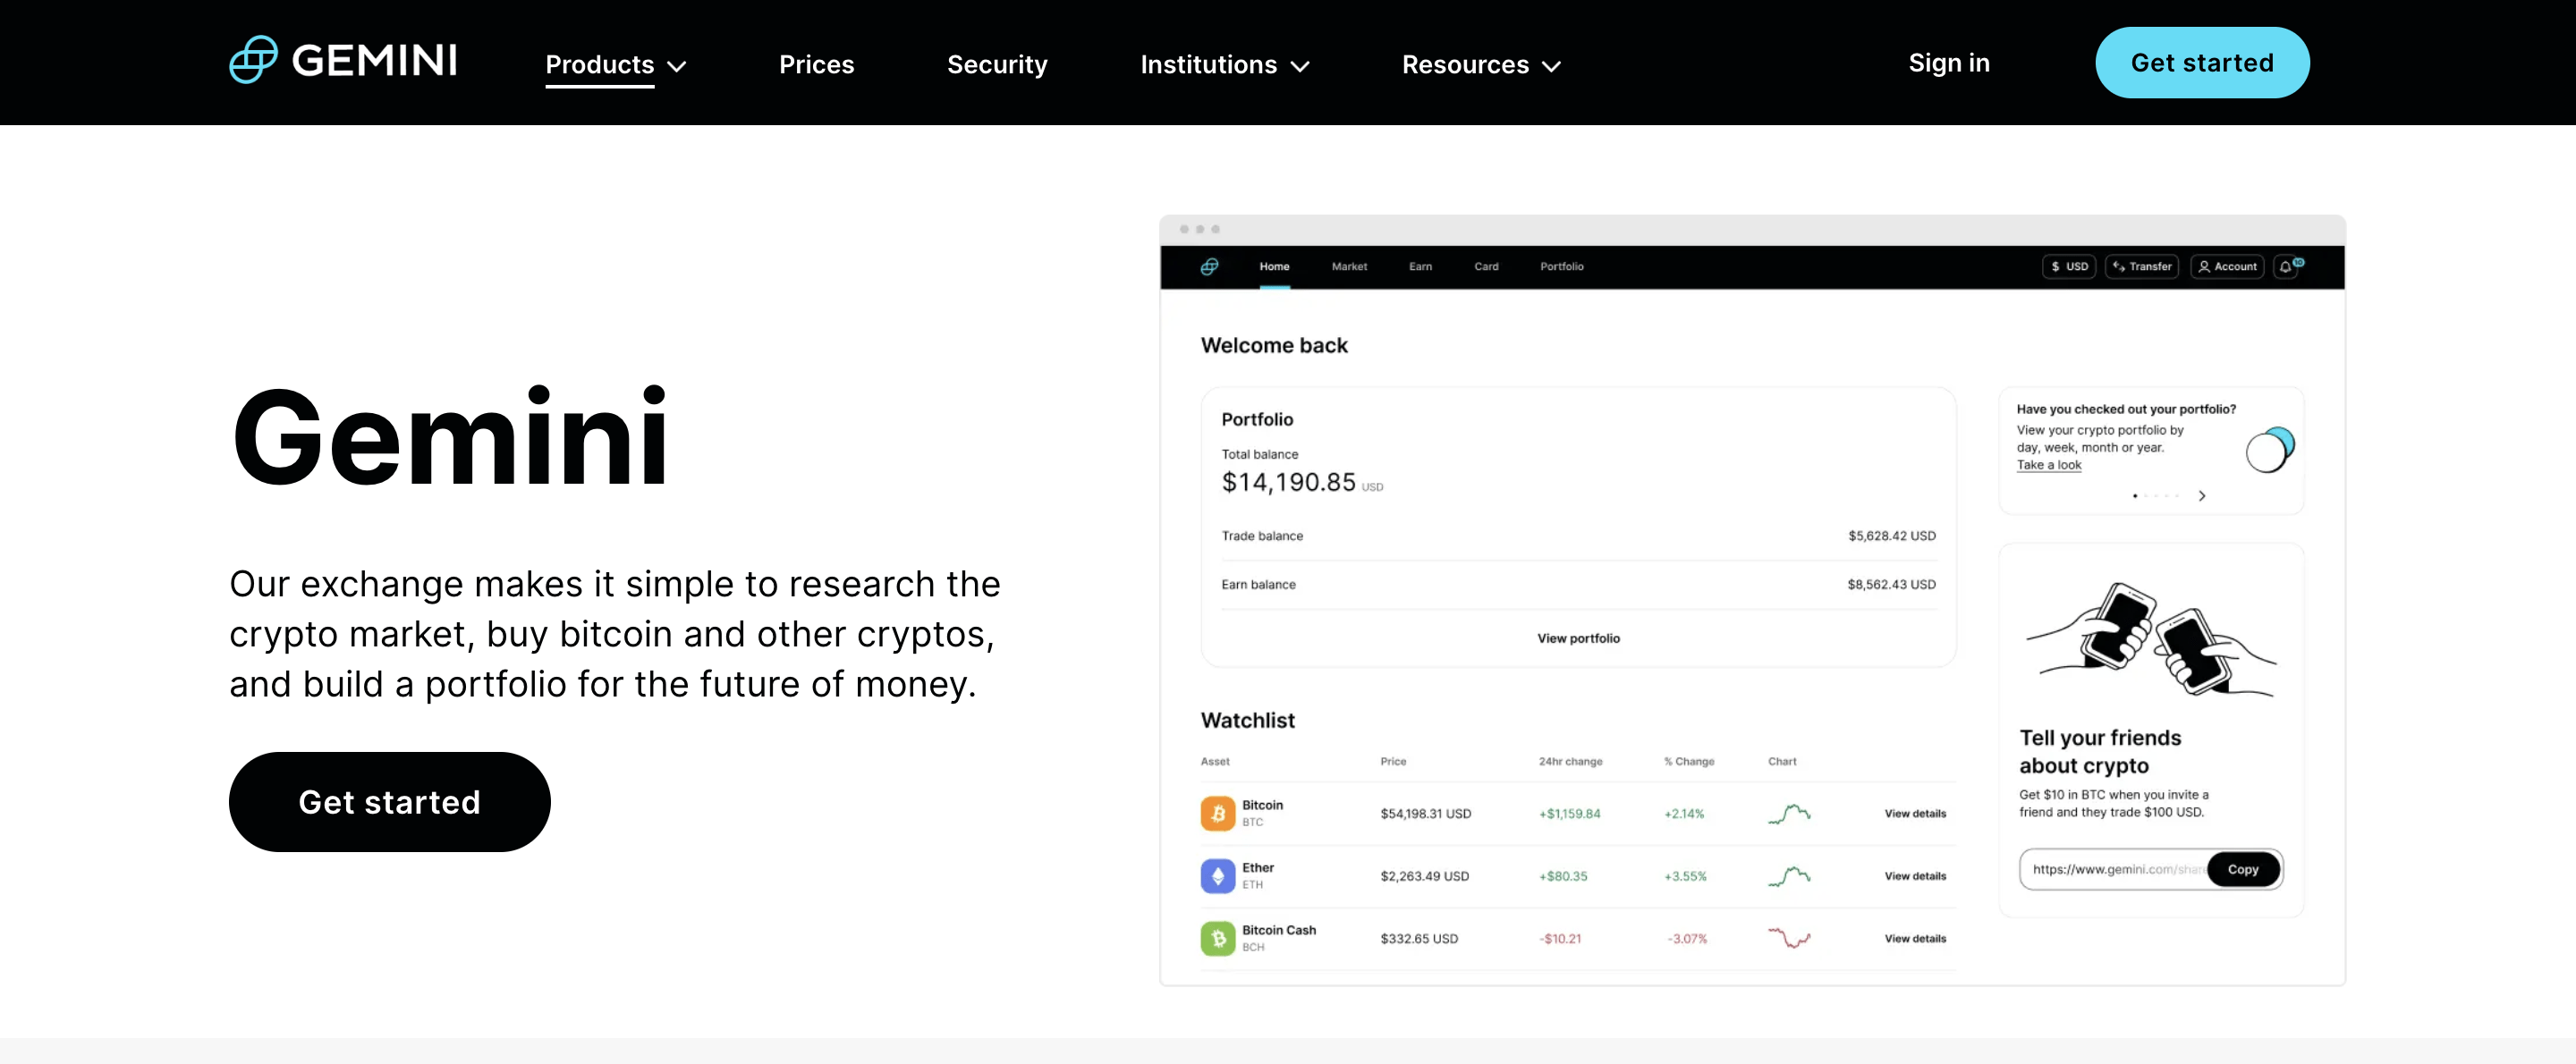Image resolution: width=2576 pixels, height=1064 pixels.
Task: Click the black Get started hero button
Action: tap(389, 802)
